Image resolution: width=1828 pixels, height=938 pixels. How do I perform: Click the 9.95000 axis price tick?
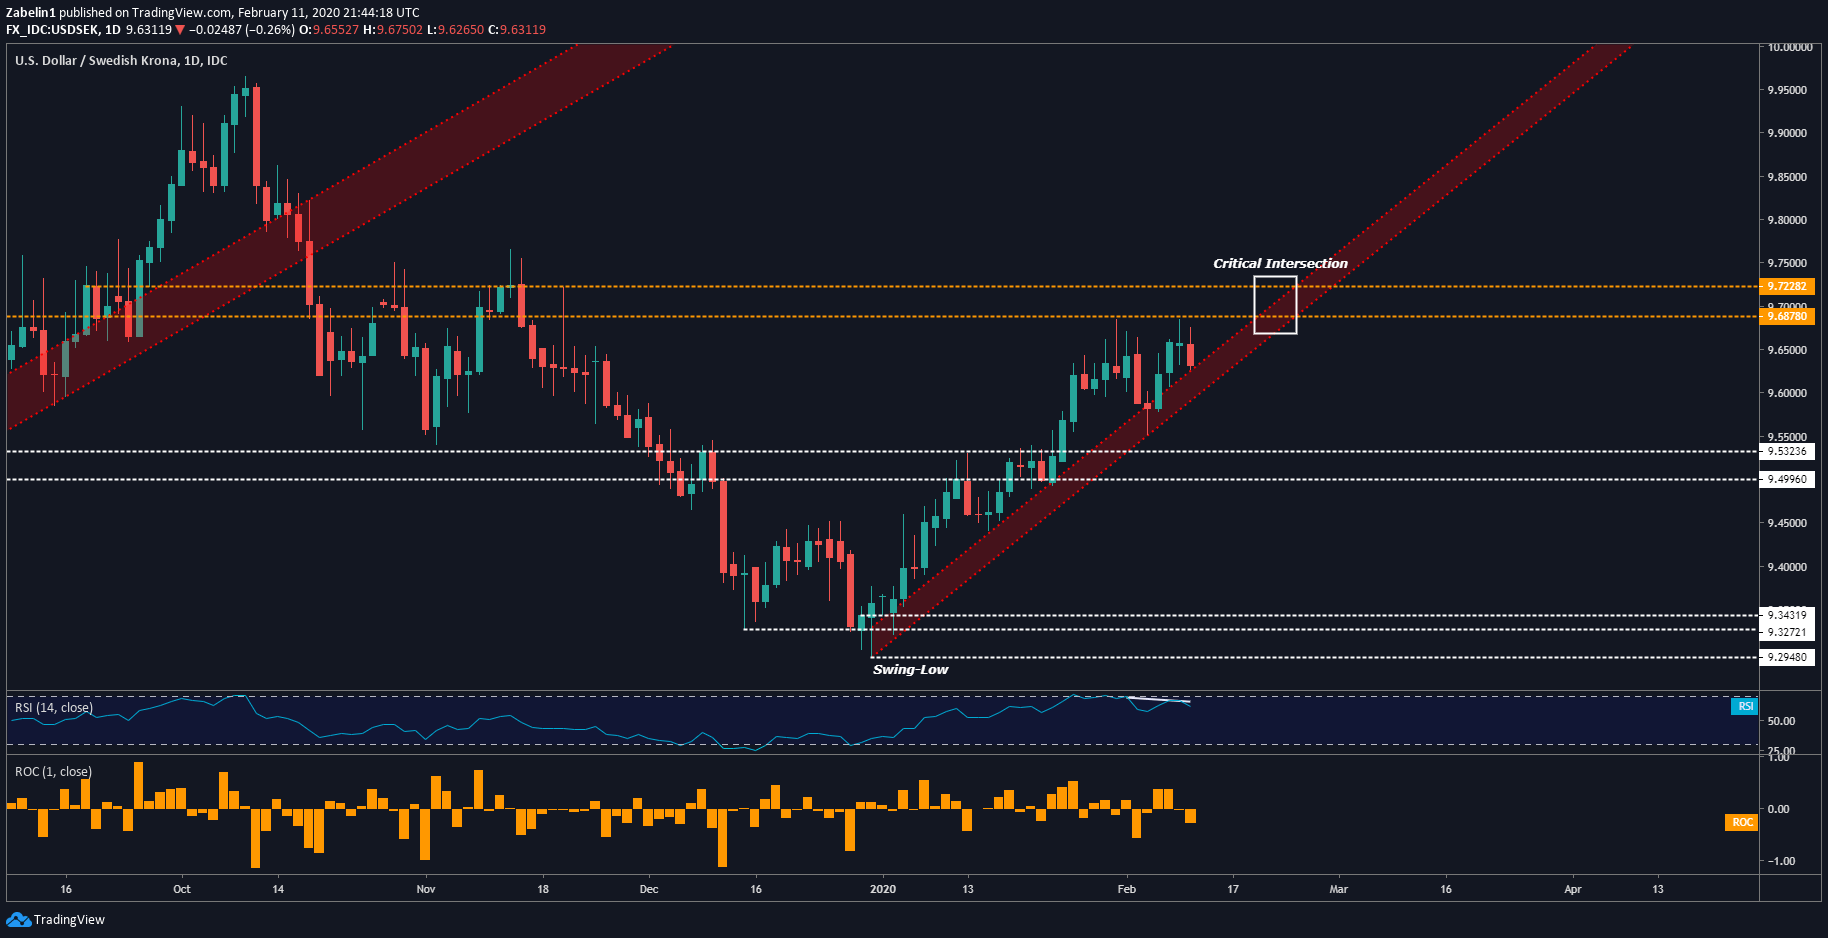1787,90
